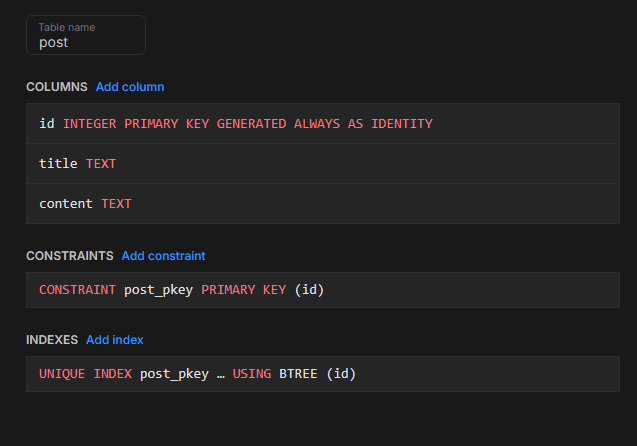Select the id INTEGER PRIMARY KEY column row
Screen dimensions: 637x446
(x=323, y=123)
